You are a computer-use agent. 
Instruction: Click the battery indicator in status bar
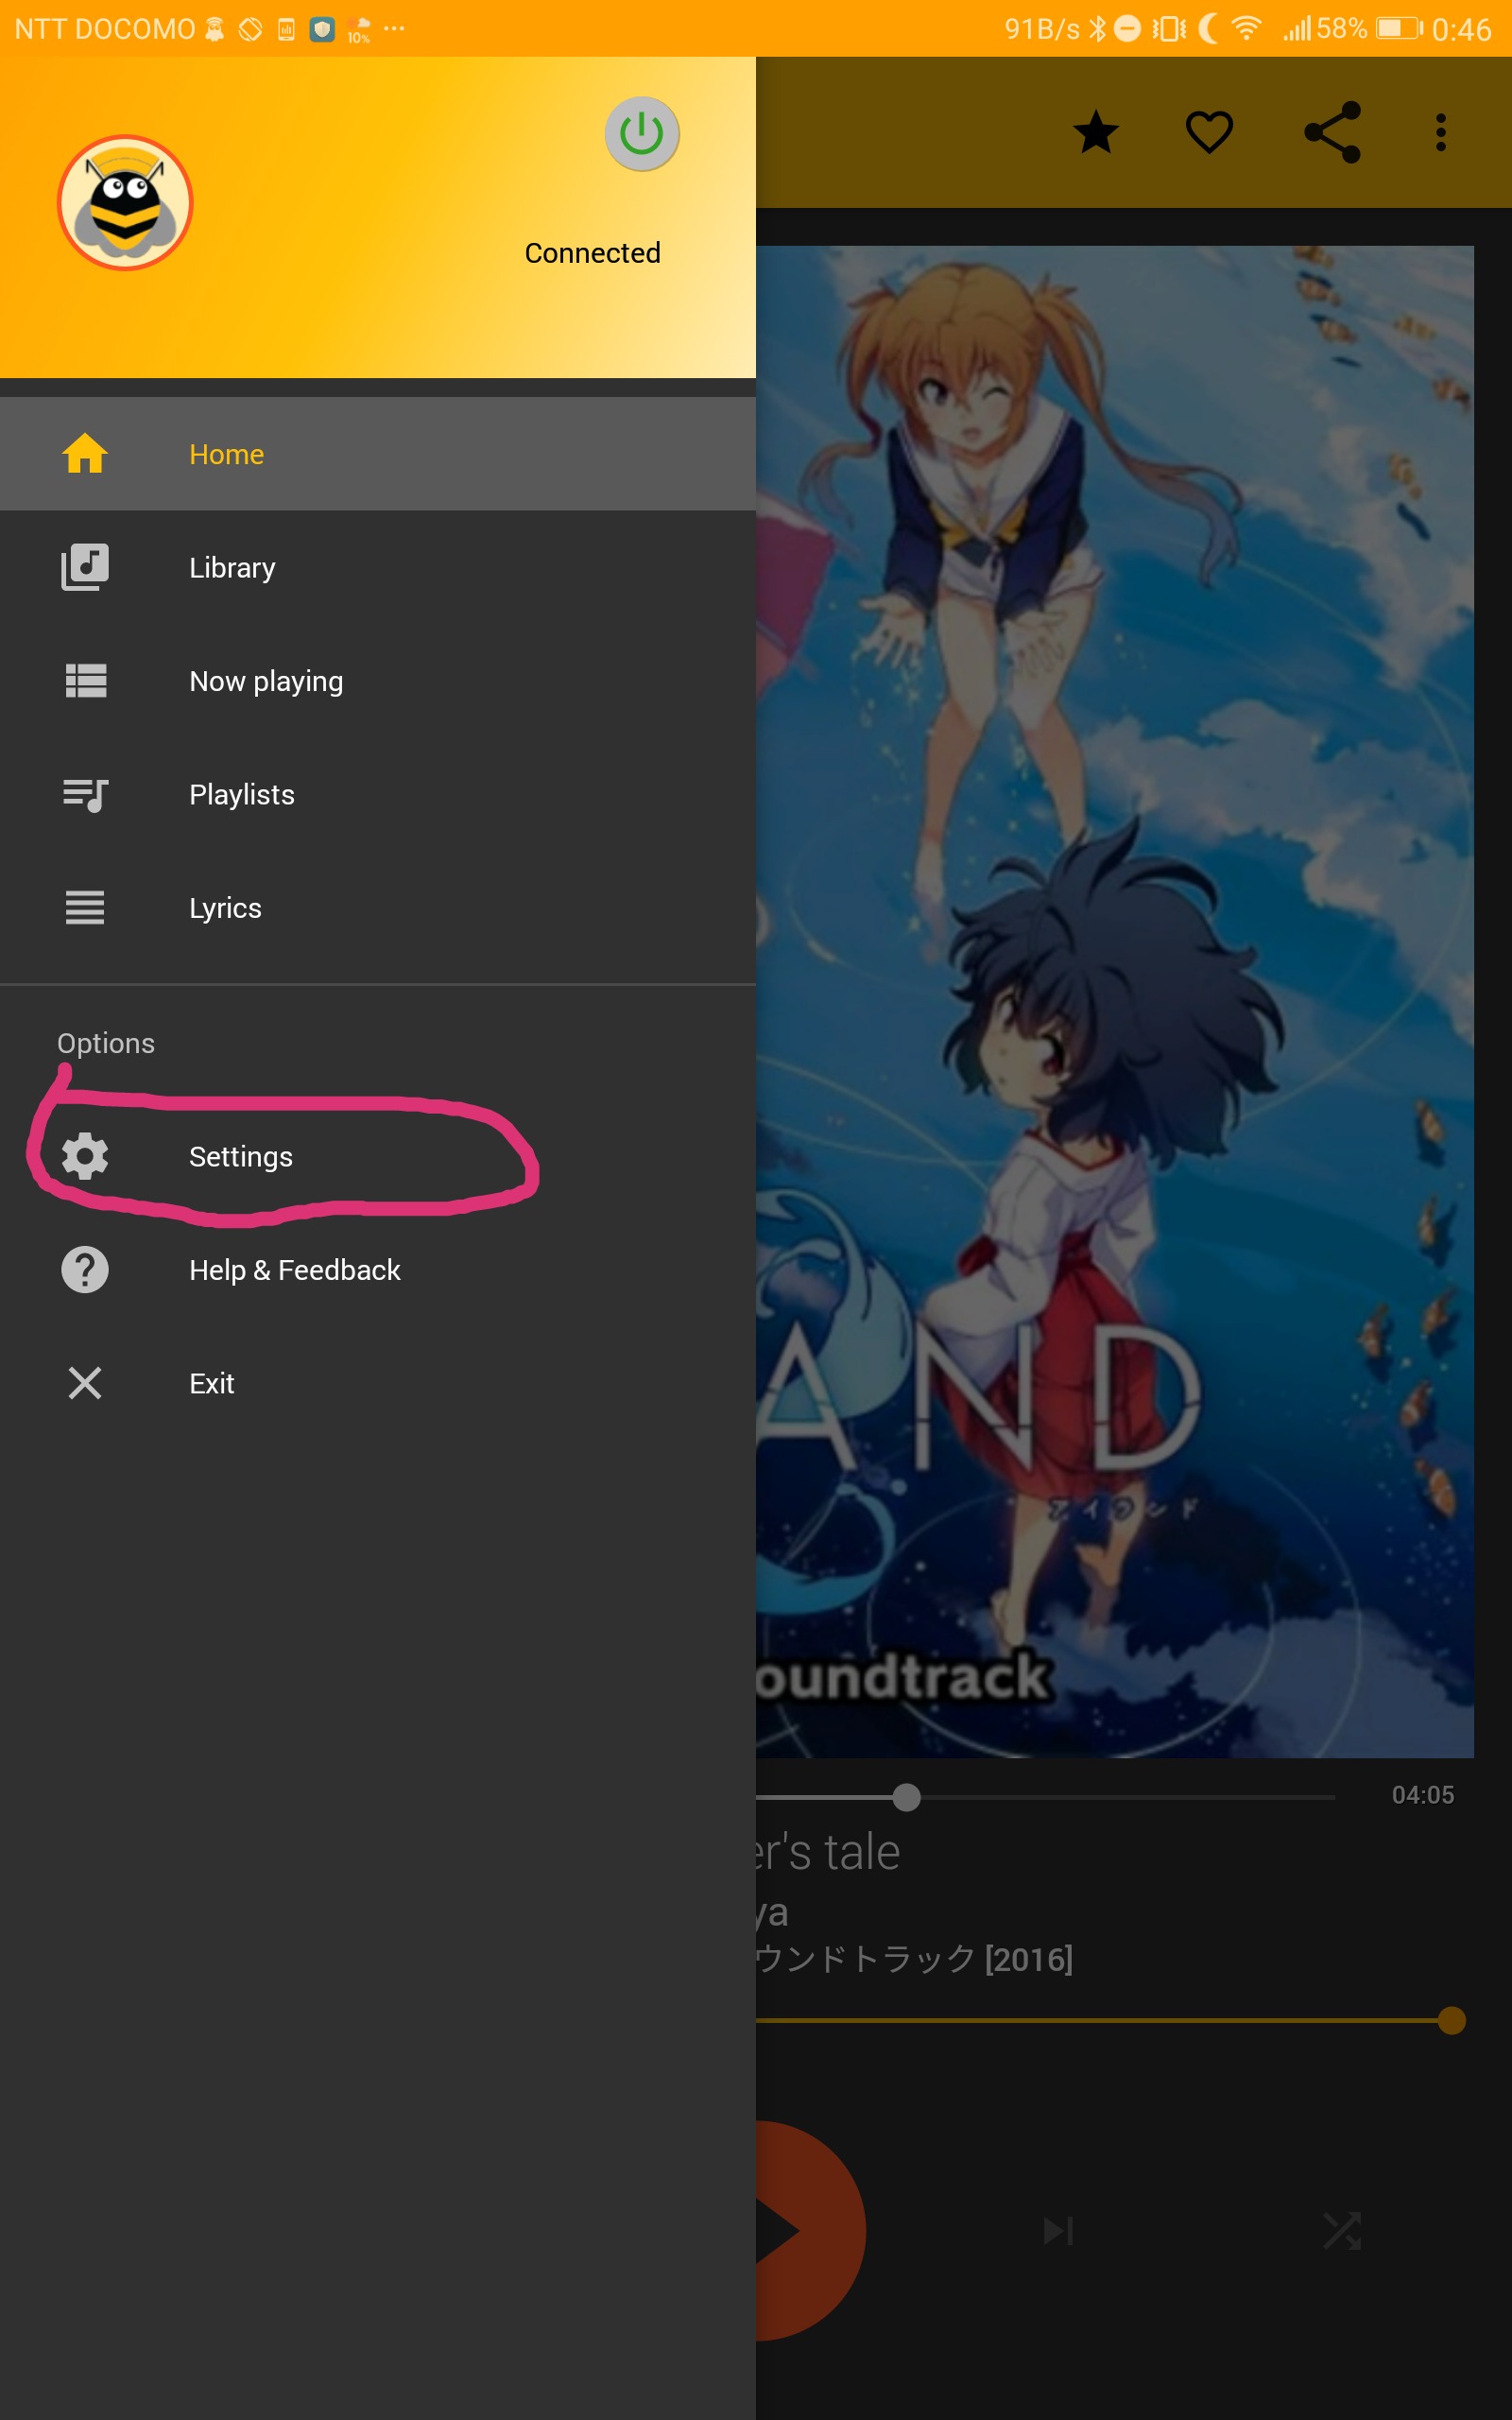point(1399,28)
